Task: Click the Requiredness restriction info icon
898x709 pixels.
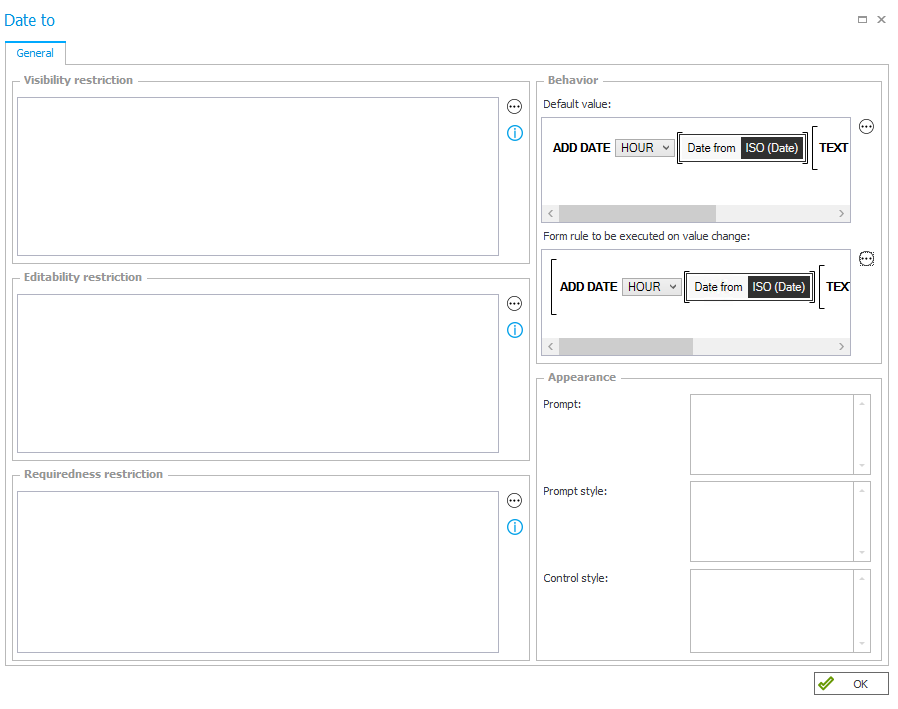Action: [x=515, y=527]
